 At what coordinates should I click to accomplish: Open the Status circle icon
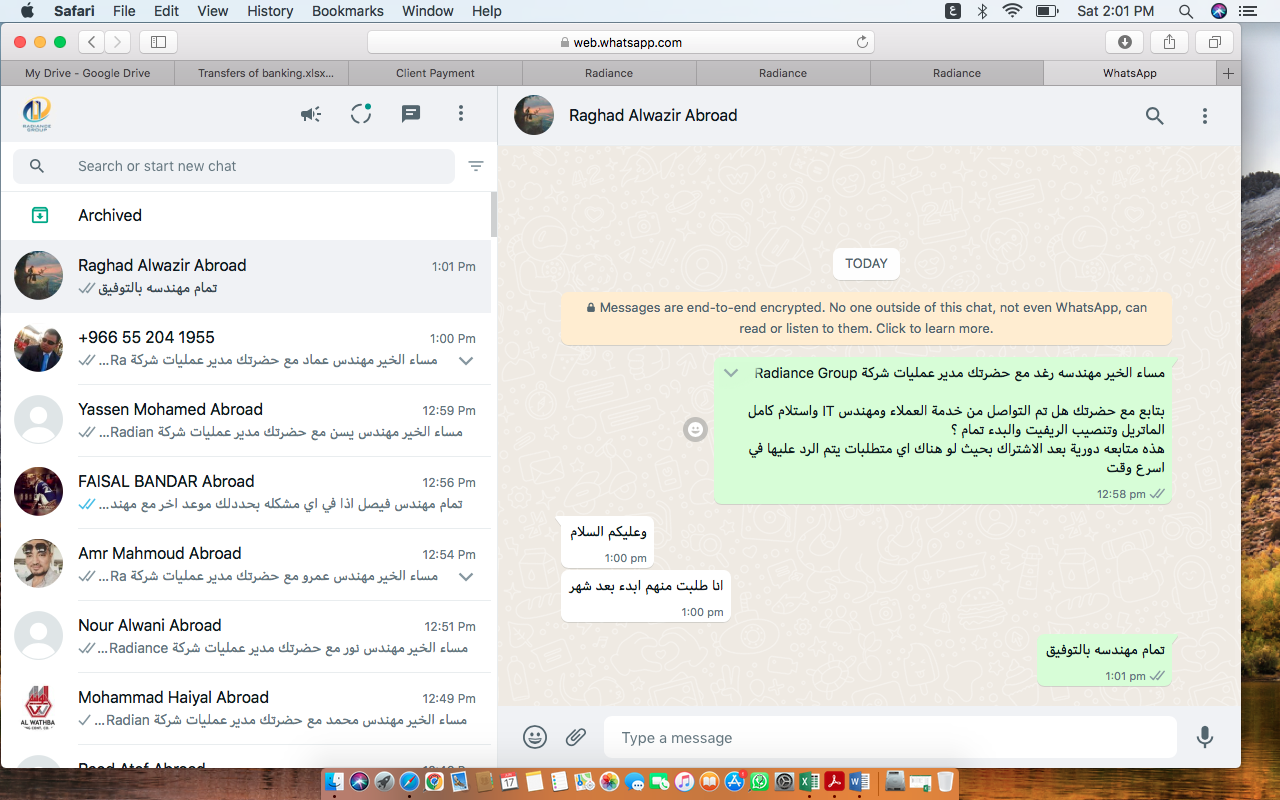pyautogui.click(x=361, y=114)
